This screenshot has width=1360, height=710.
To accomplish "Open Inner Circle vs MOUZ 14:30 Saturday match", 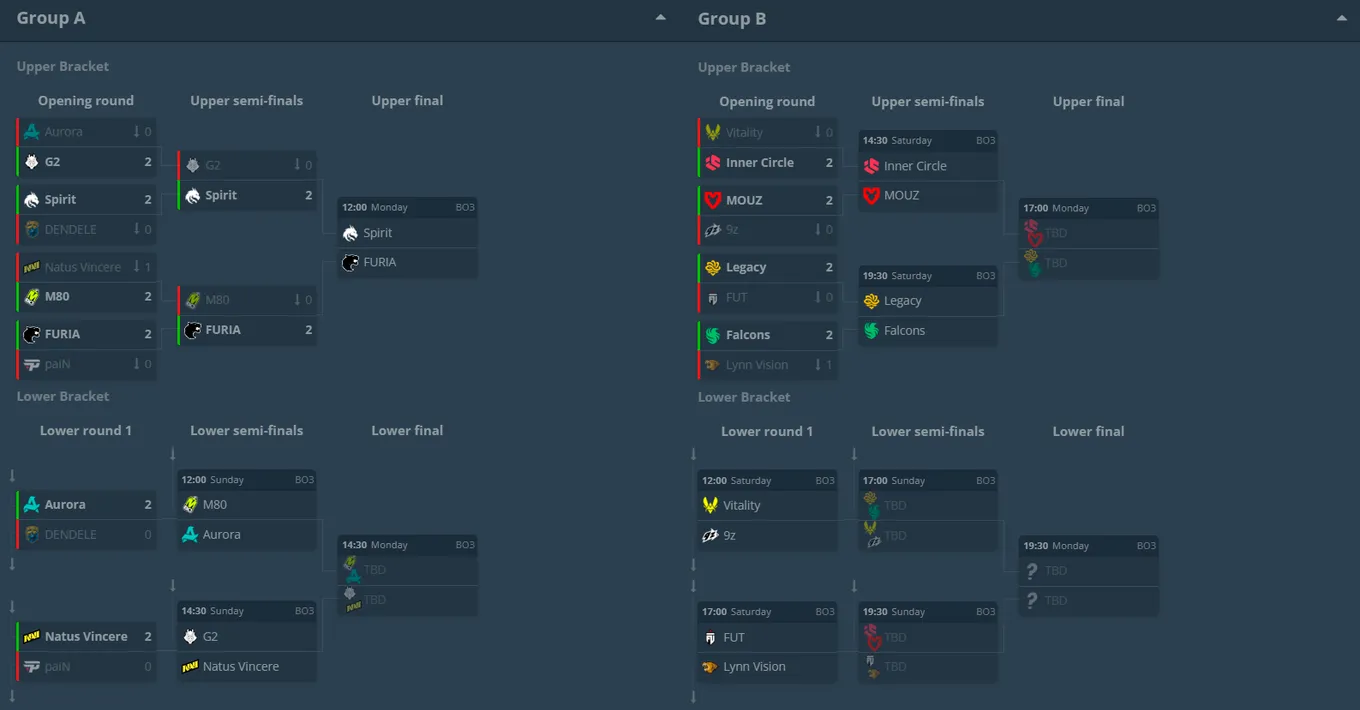I will (x=929, y=171).
